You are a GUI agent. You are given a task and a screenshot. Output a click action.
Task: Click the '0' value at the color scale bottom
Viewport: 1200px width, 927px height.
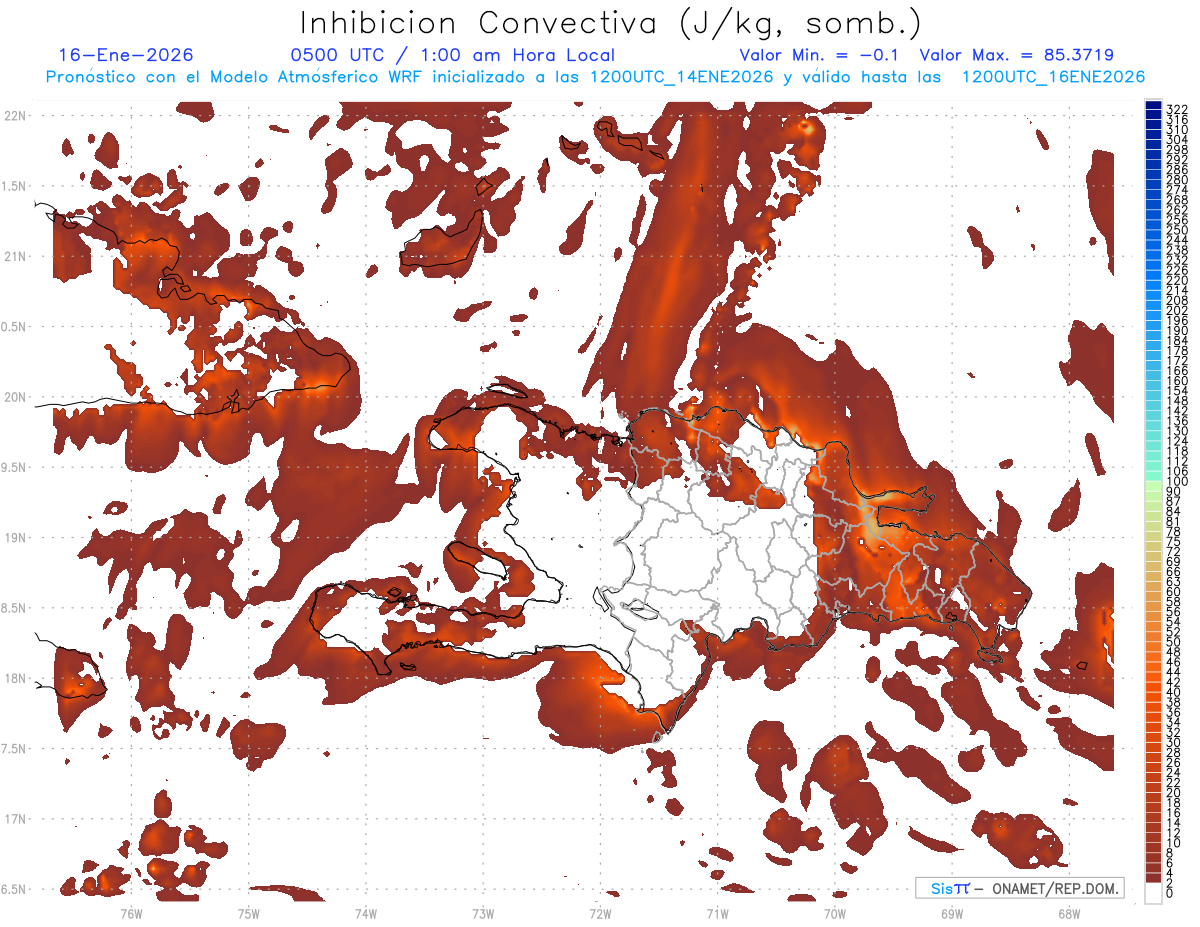click(x=1170, y=893)
